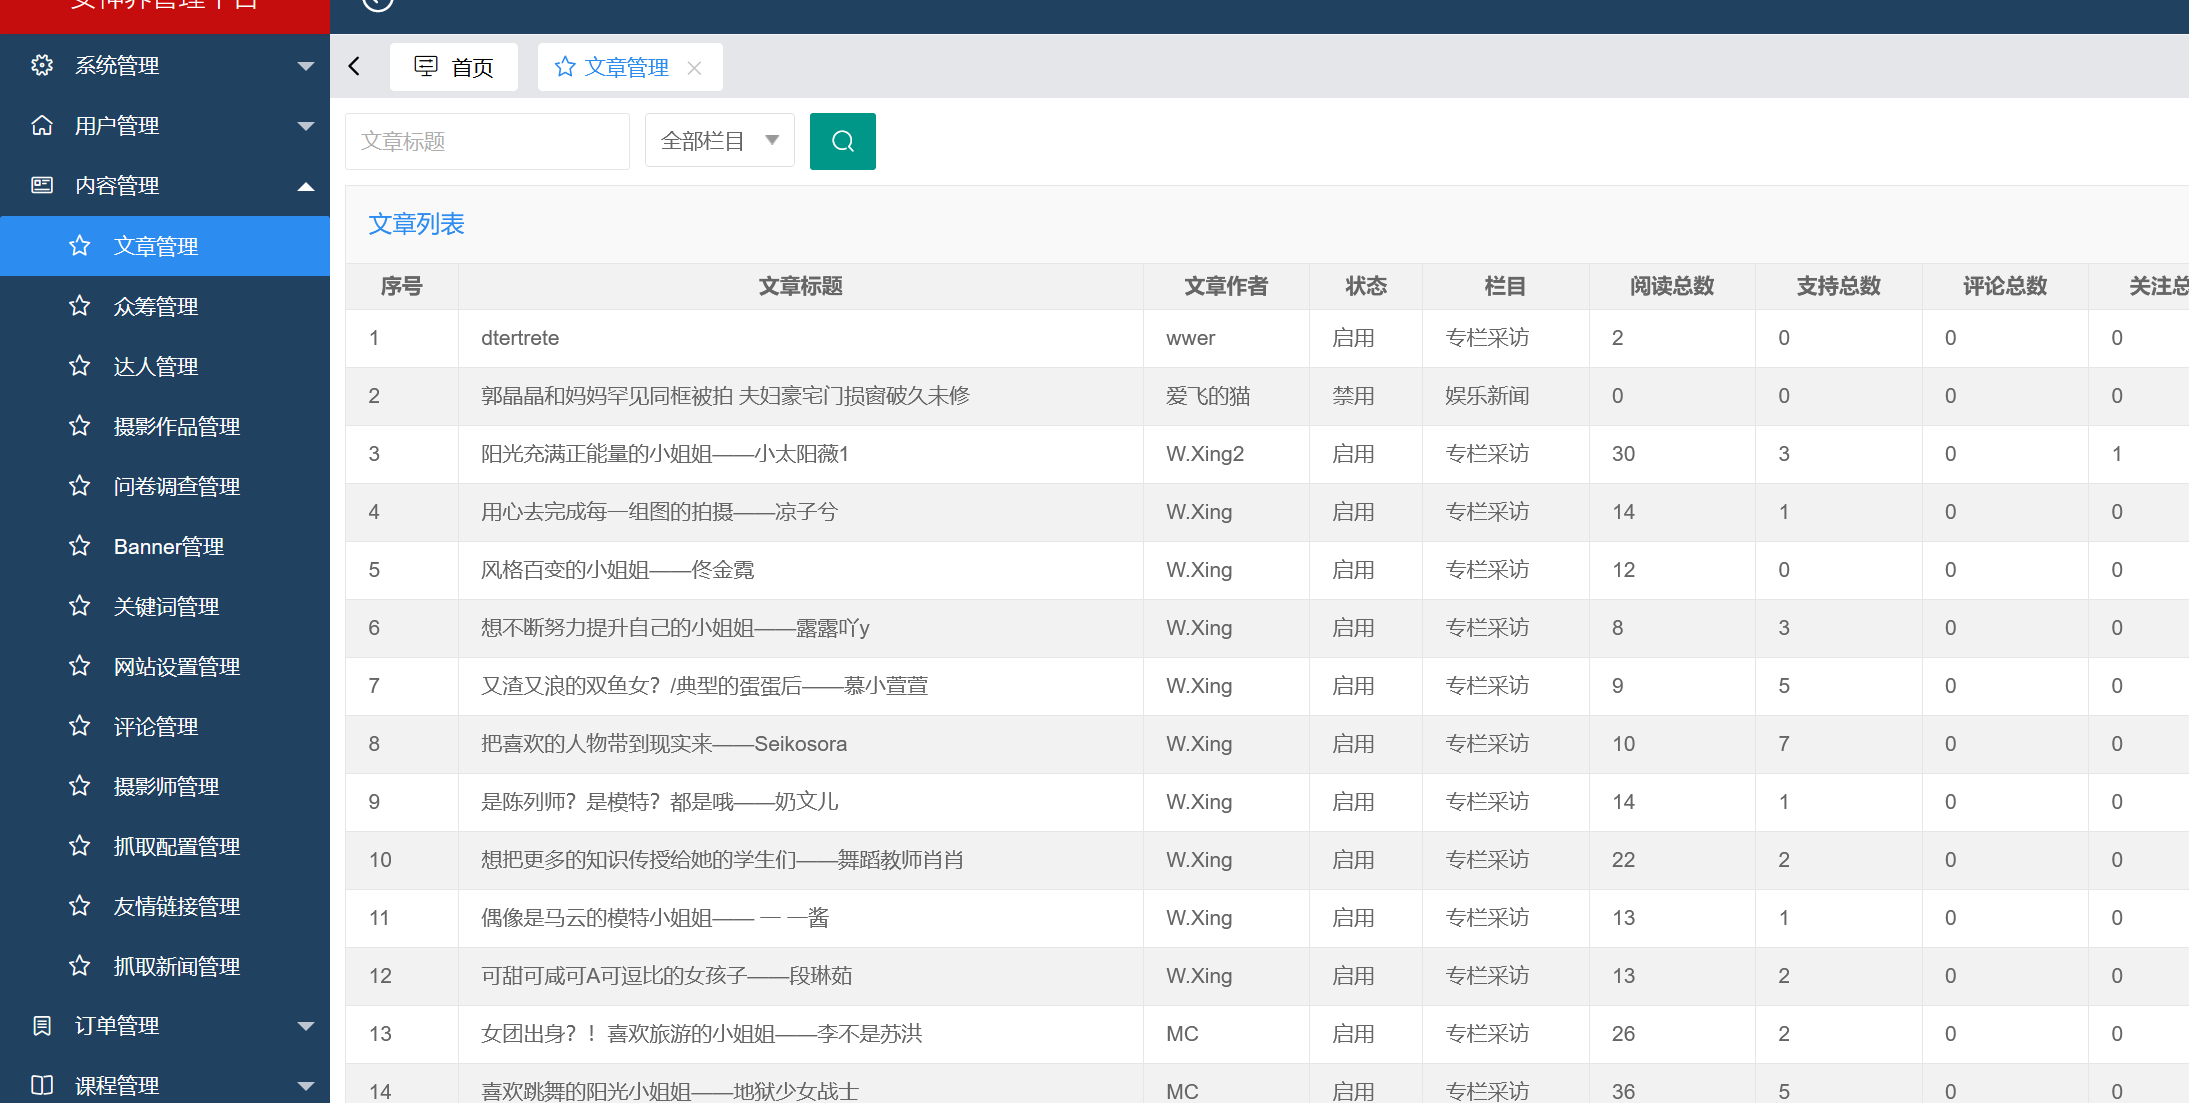Expand the 订单管理 menu arrow

point(306,1026)
